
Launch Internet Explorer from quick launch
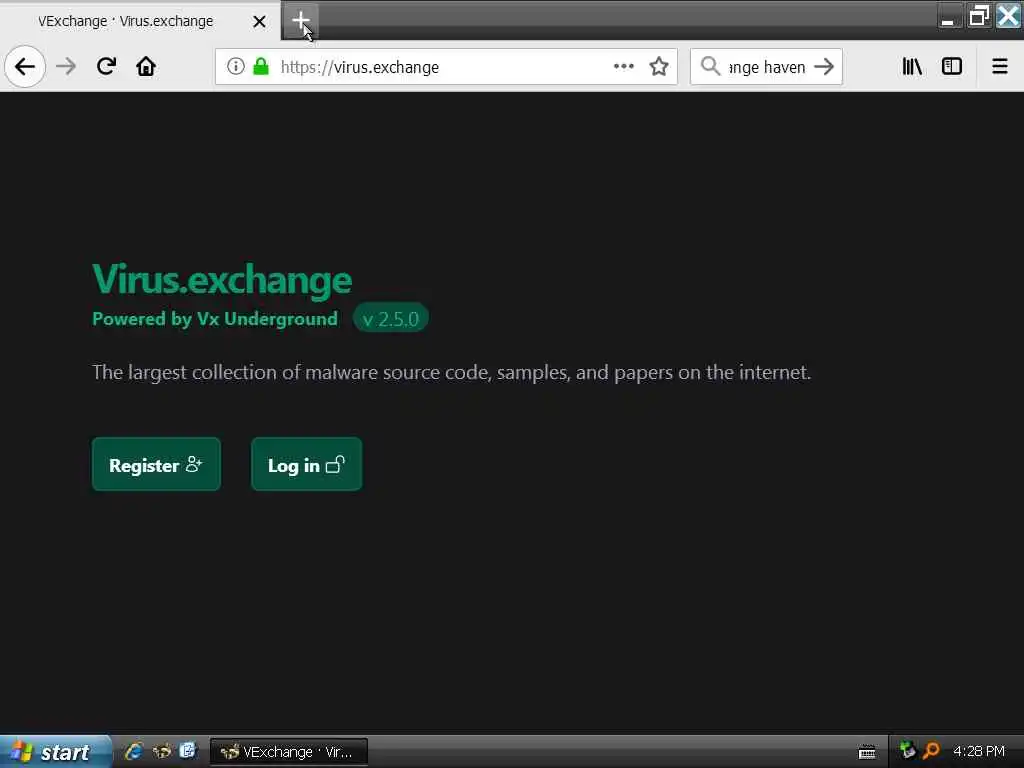pyautogui.click(x=134, y=751)
